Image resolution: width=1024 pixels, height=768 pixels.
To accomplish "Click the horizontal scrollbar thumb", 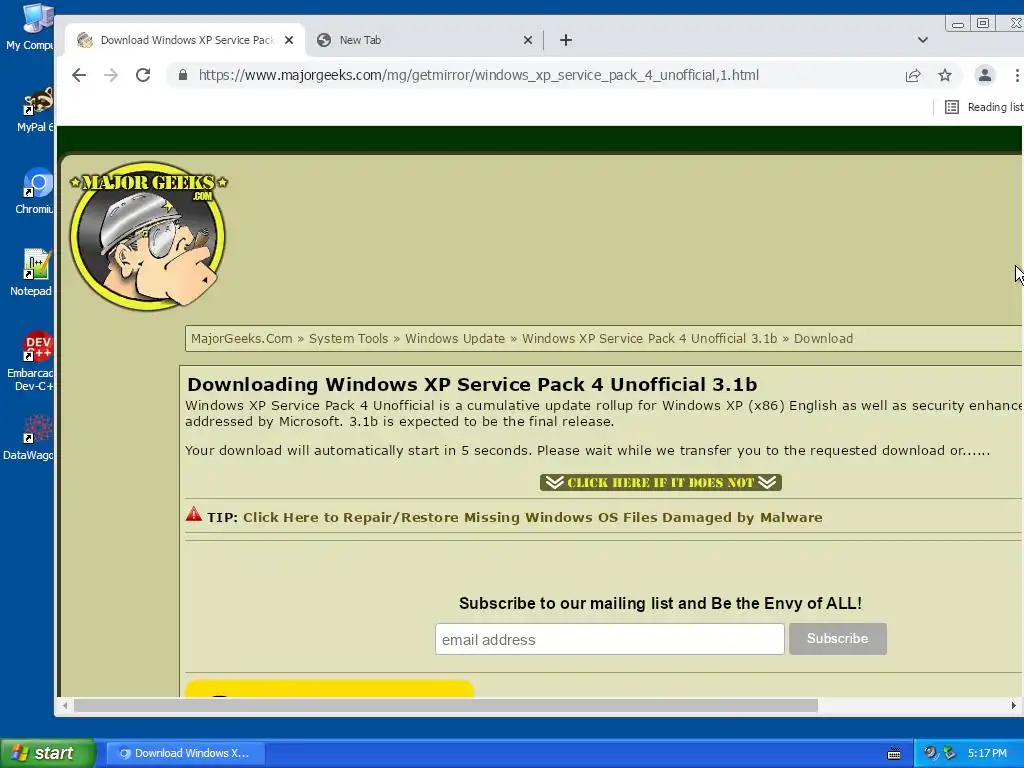I will click(x=445, y=705).
